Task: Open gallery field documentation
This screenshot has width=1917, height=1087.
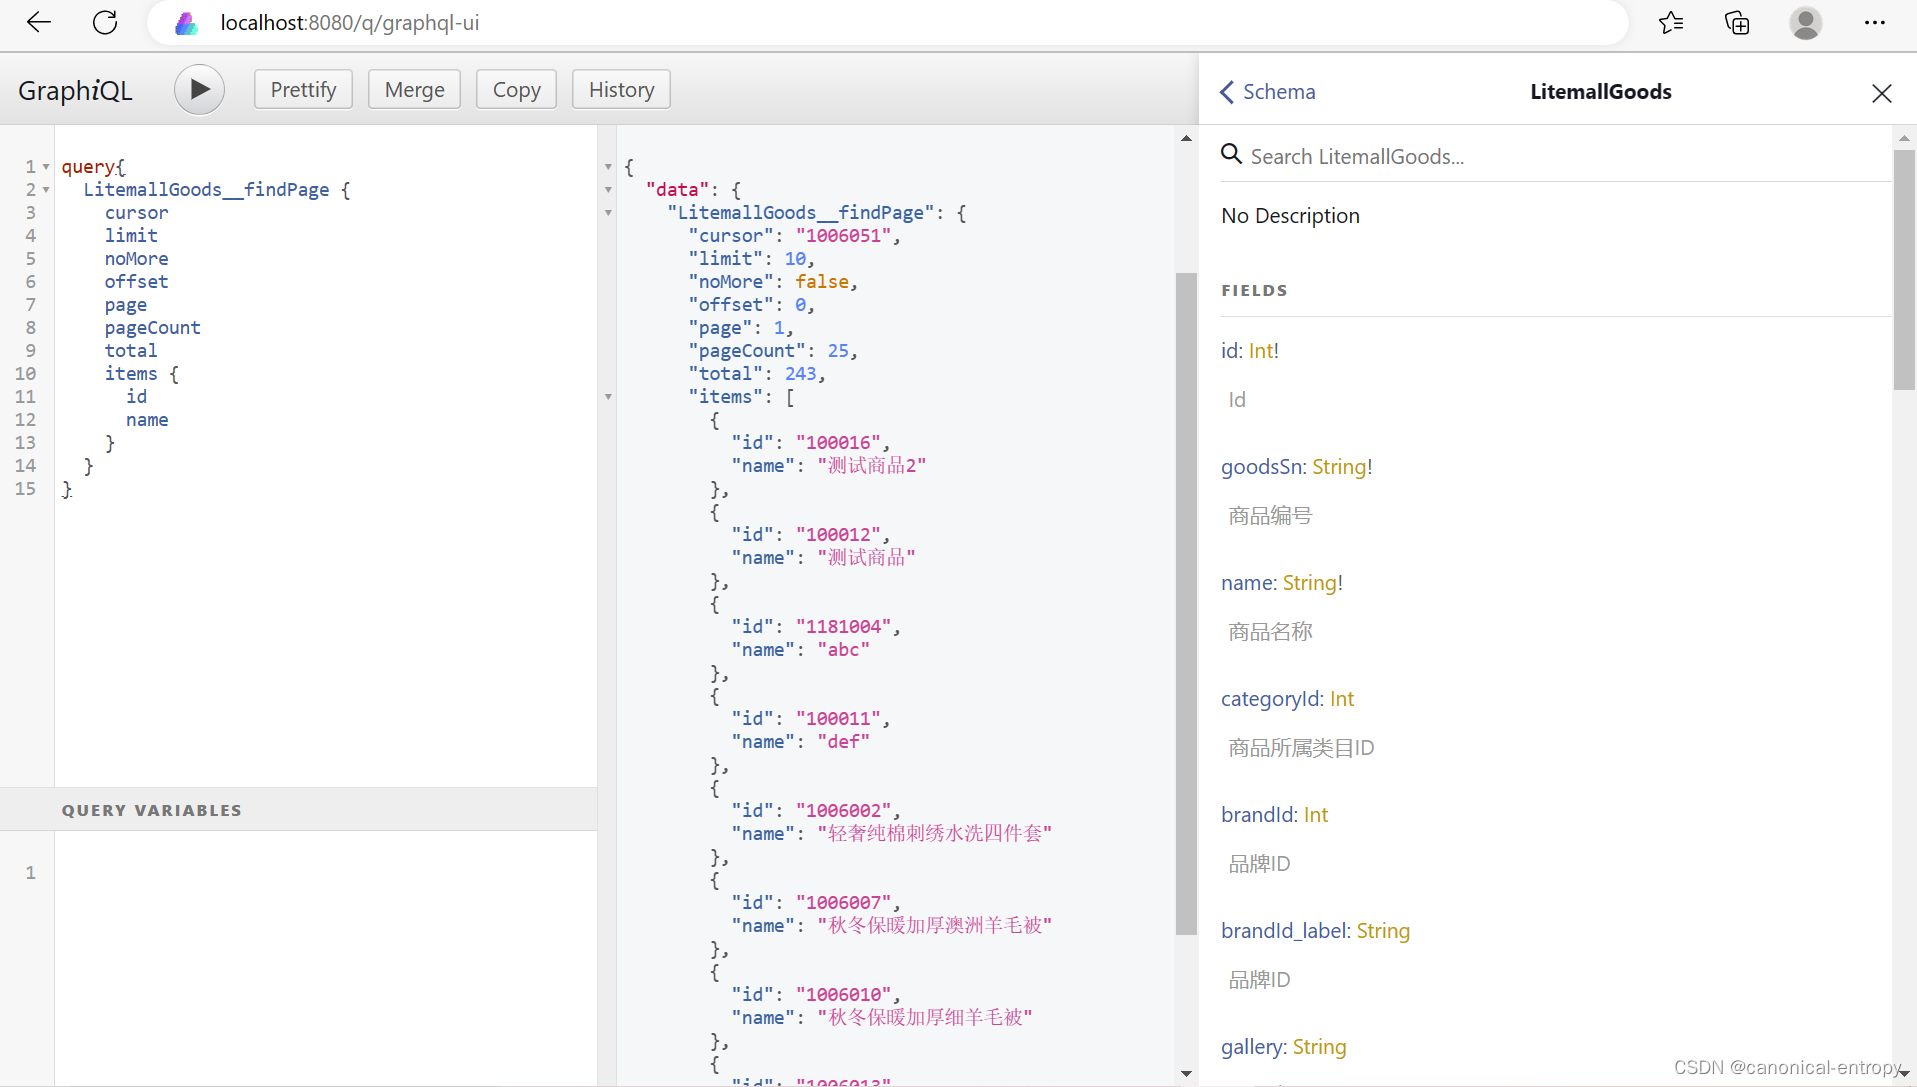Action: (x=1252, y=1047)
